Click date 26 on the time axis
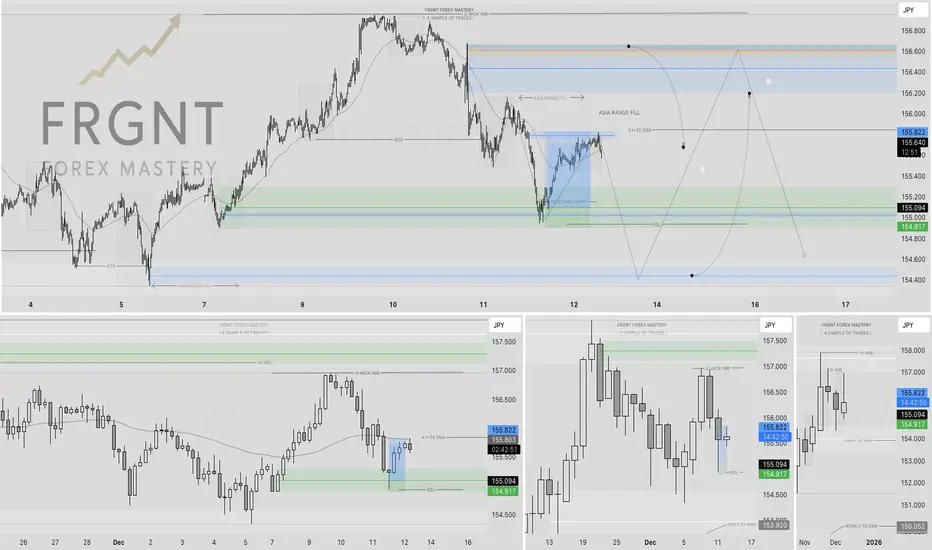This screenshot has height=550, width=932. (x=24, y=542)
